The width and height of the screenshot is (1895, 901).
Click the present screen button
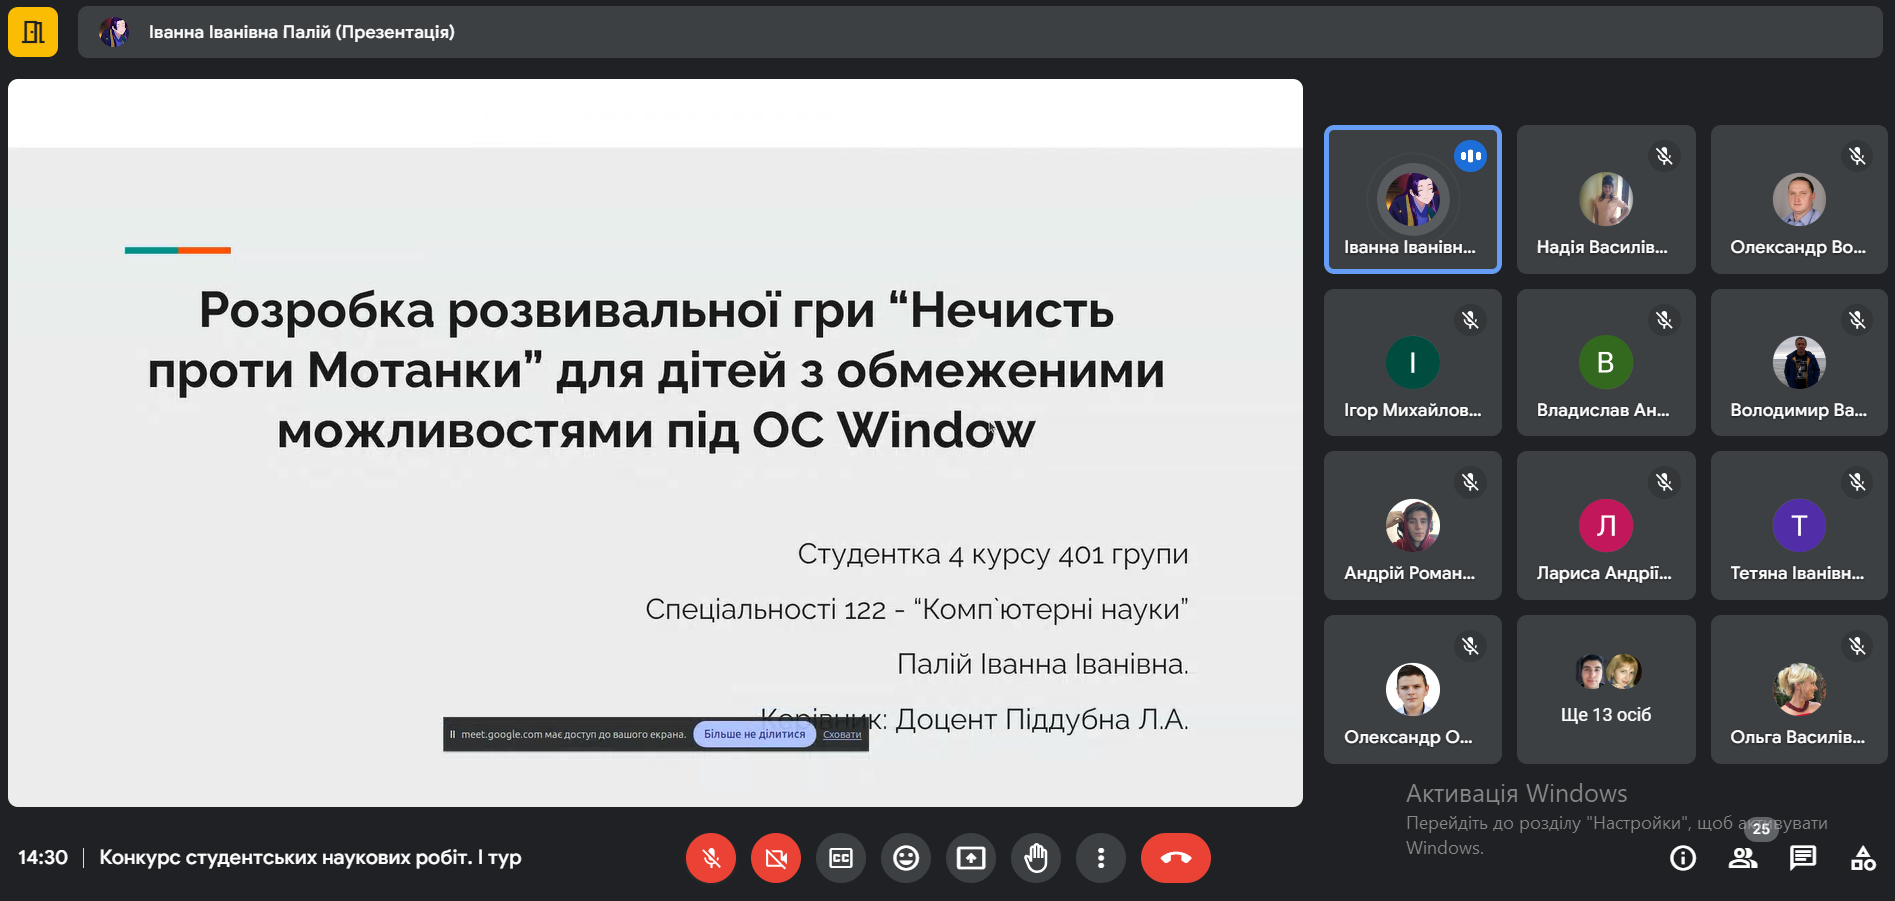coord(971,858)
